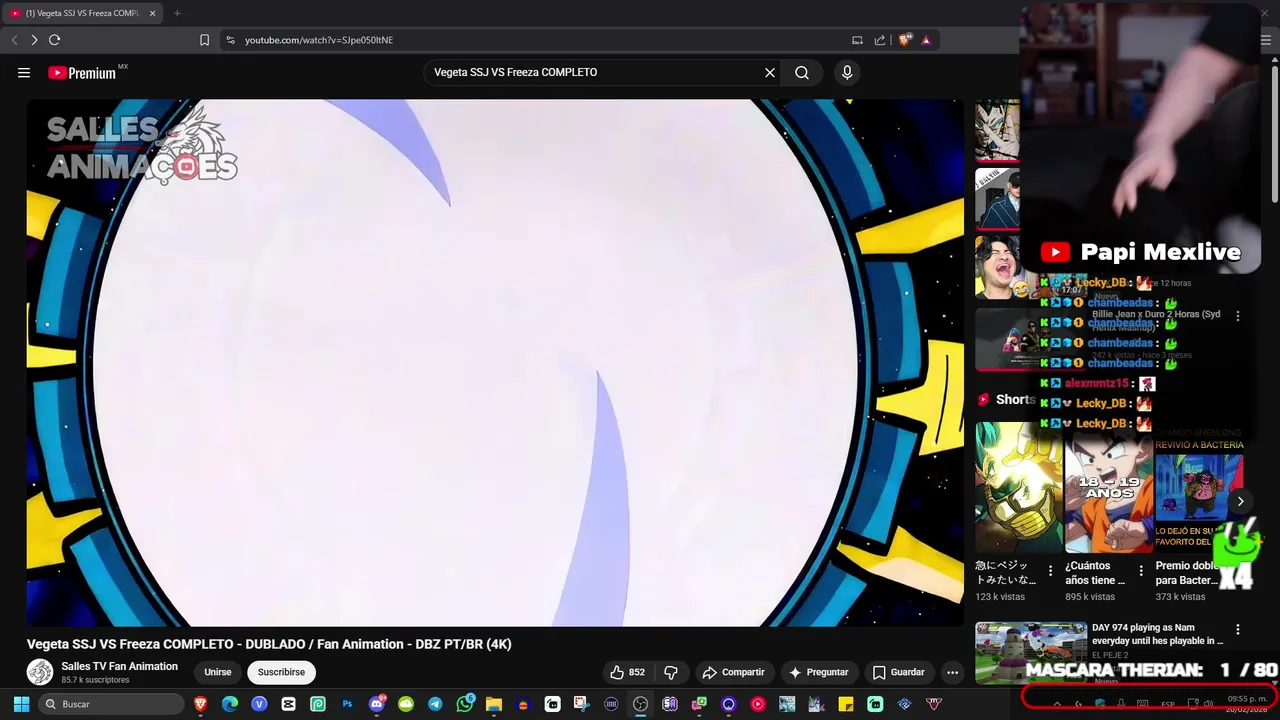The height and width of the screenshot is (720, 1280).
Task: Click the magnifier search button
Action: pyautogui.click(x=802, y=73)
